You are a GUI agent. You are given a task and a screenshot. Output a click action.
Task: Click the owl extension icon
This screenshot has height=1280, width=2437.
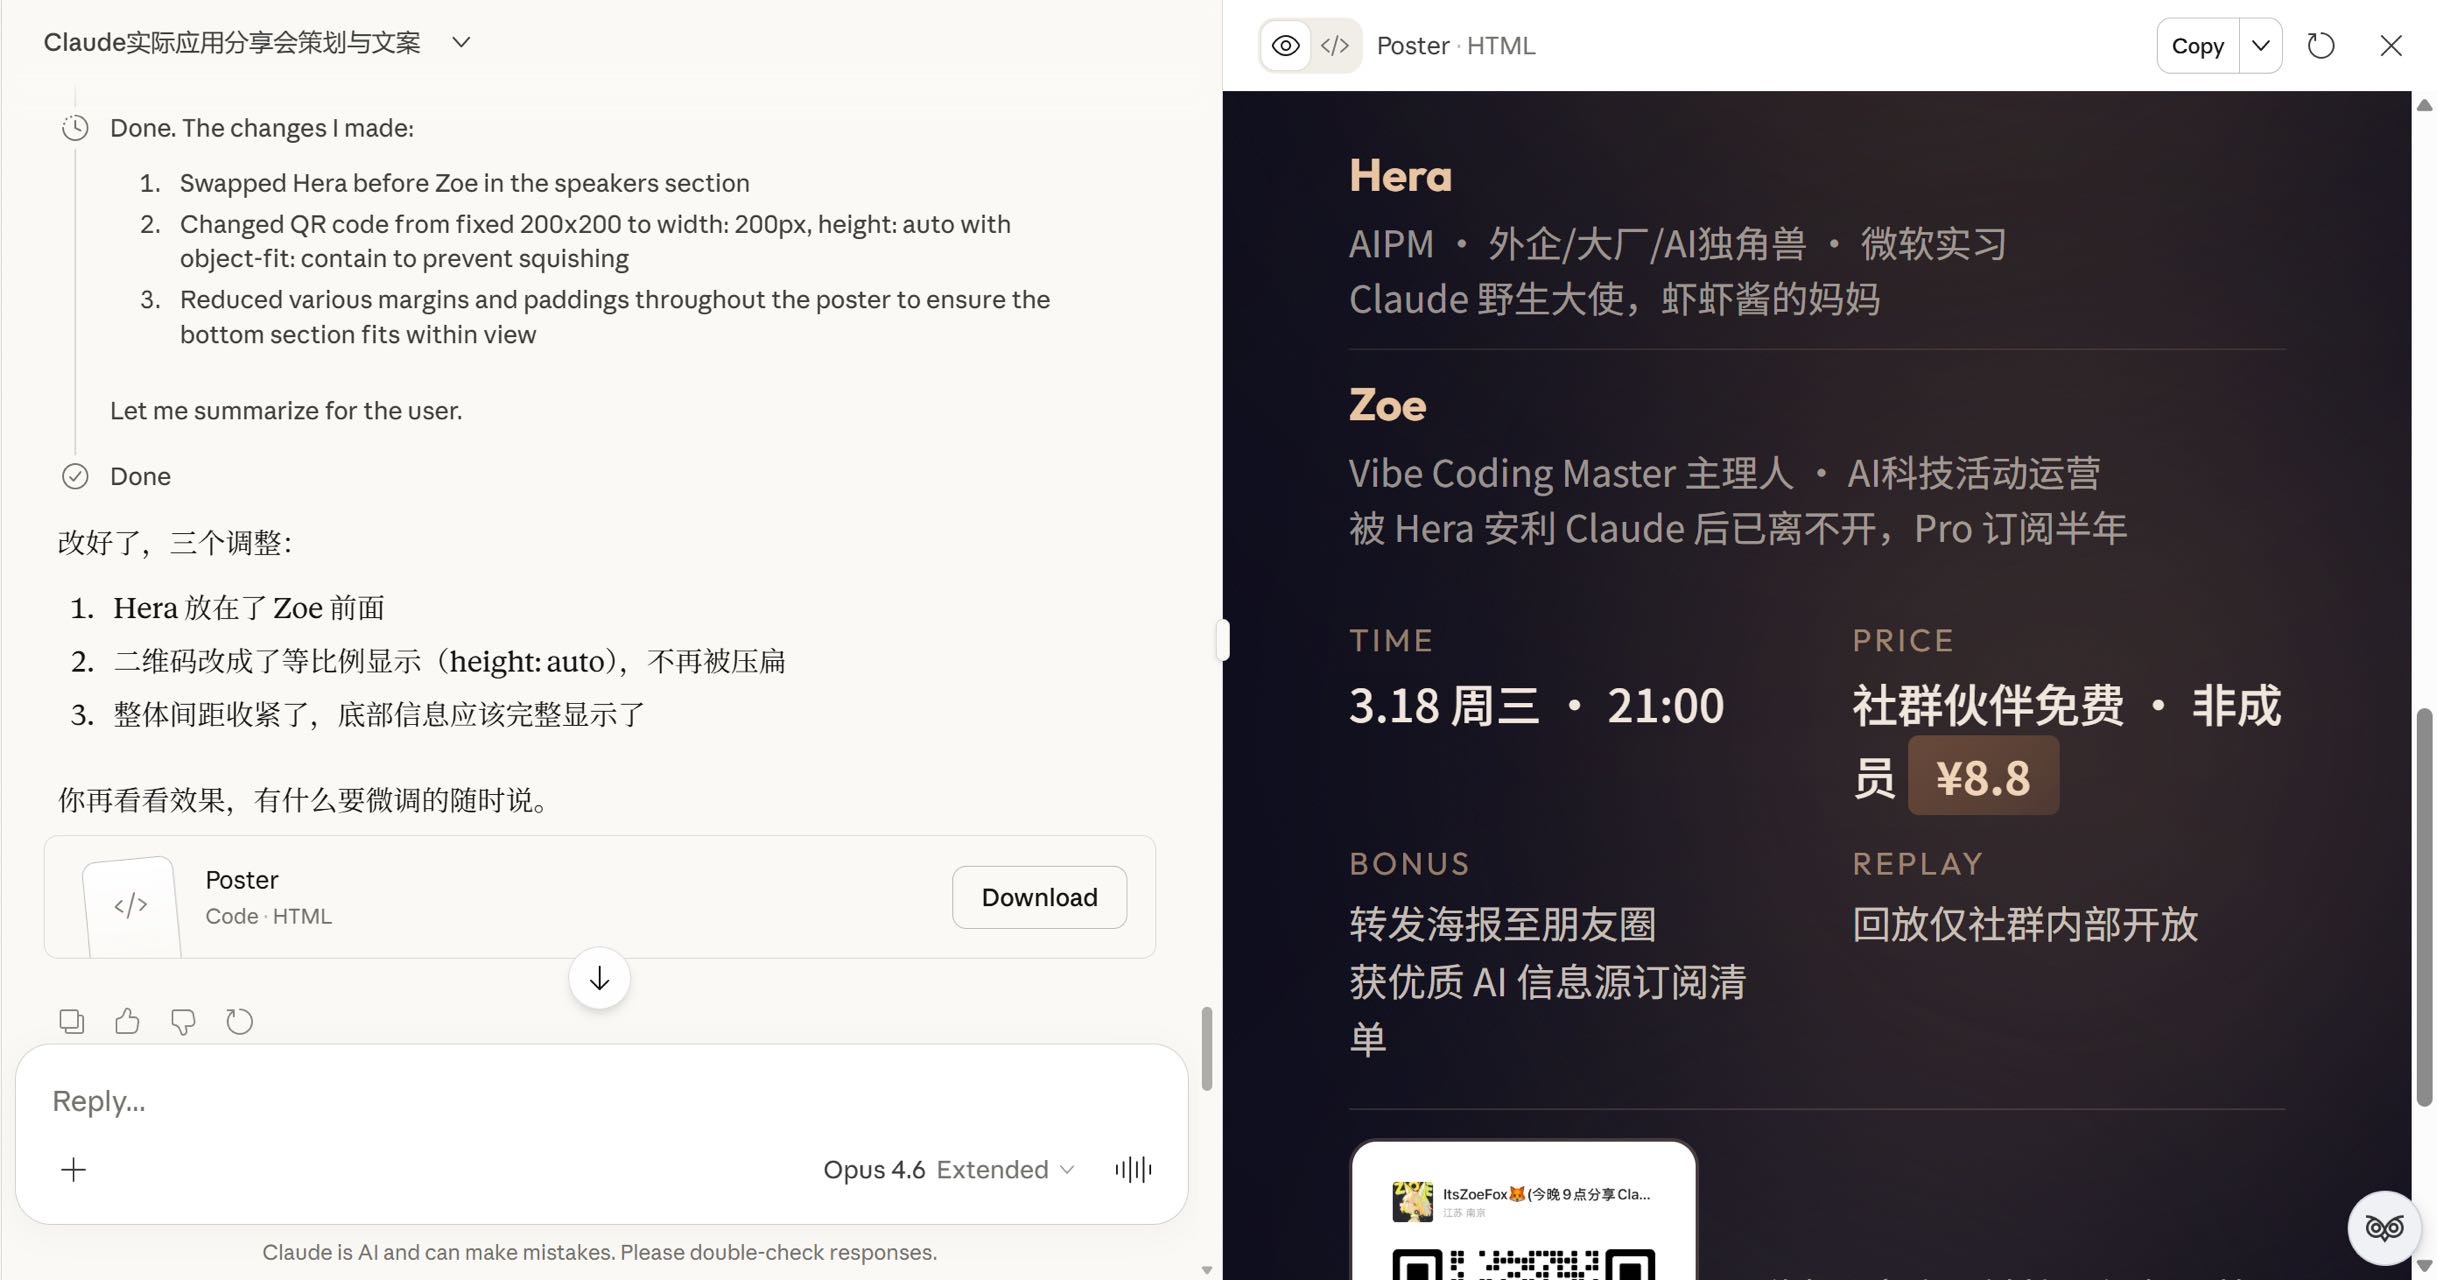pyautogui.click(x=2384, y=1227)
